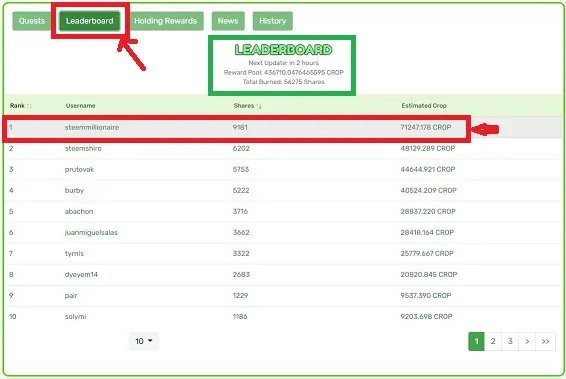Screen dimensions: 566x379
Task: Click the 28837.220 CROP estimate
Action: (428, 211)
